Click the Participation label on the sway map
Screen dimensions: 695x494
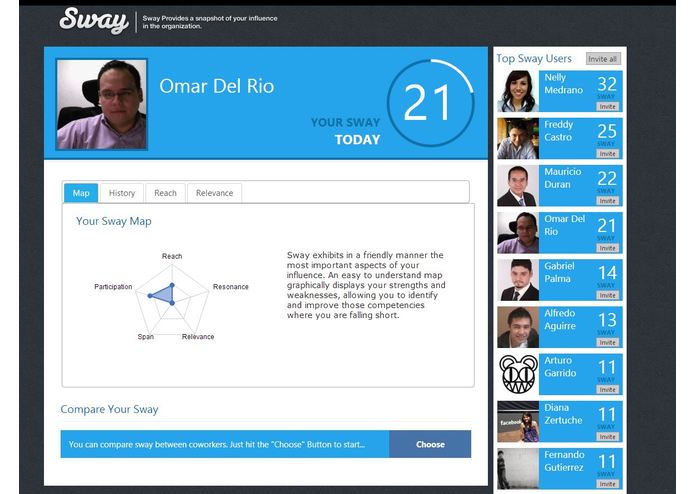113,287
